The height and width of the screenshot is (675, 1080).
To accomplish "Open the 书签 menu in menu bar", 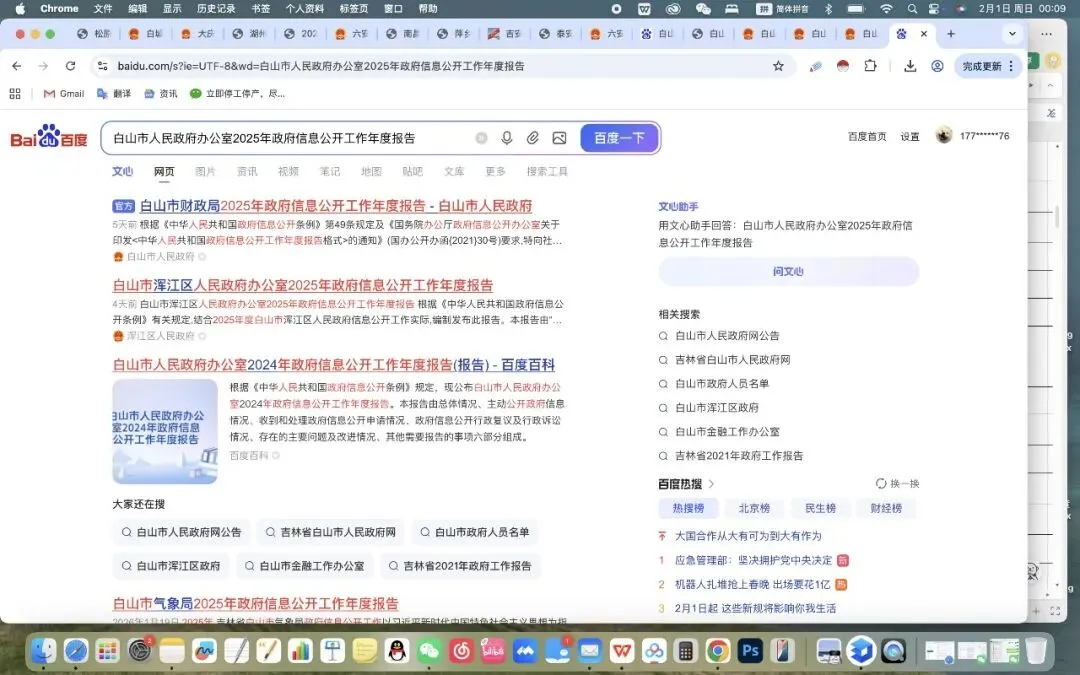I will [x=260, y=8].
